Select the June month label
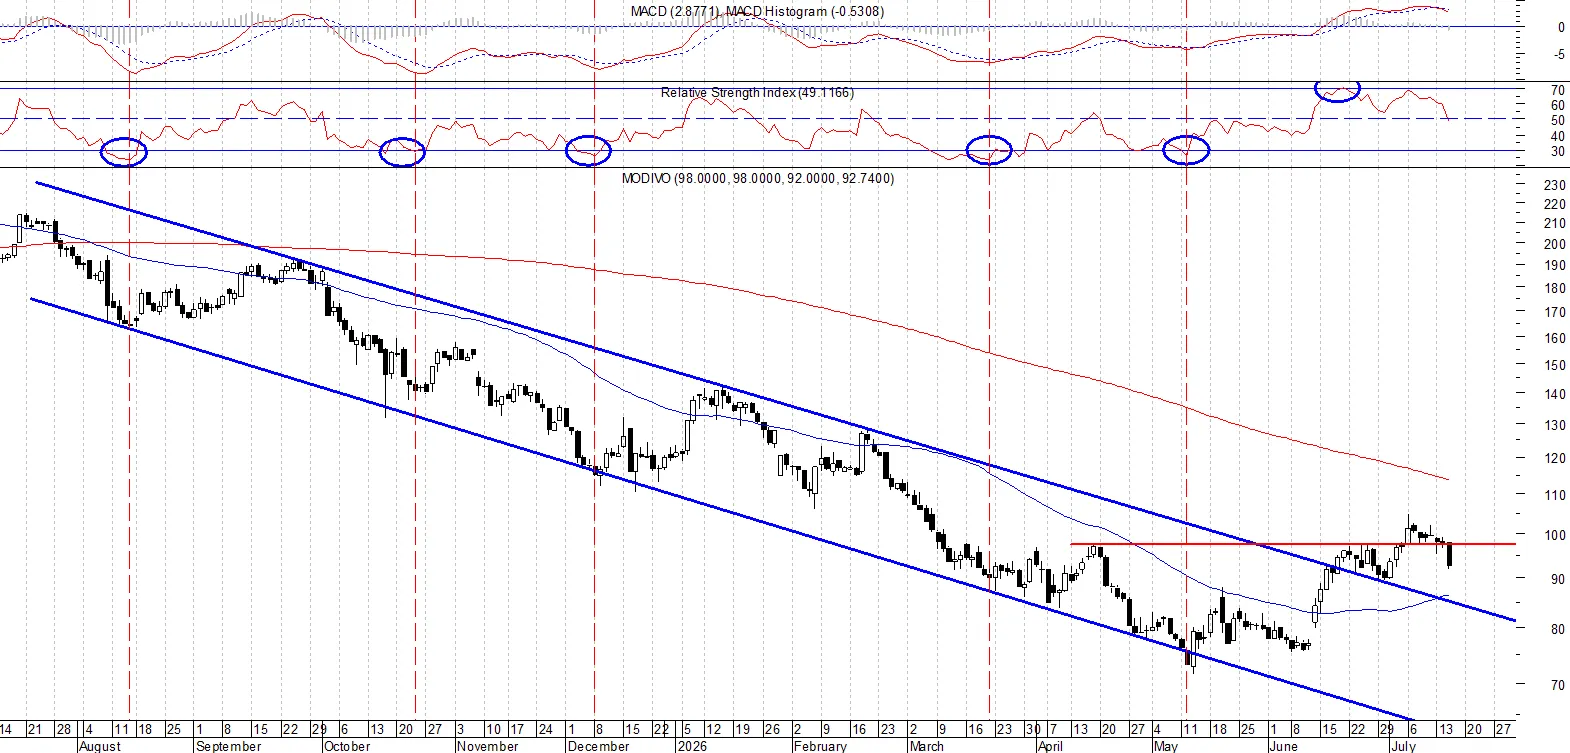The width and height of the screenshot is (1570, 753). [1283, 746]
